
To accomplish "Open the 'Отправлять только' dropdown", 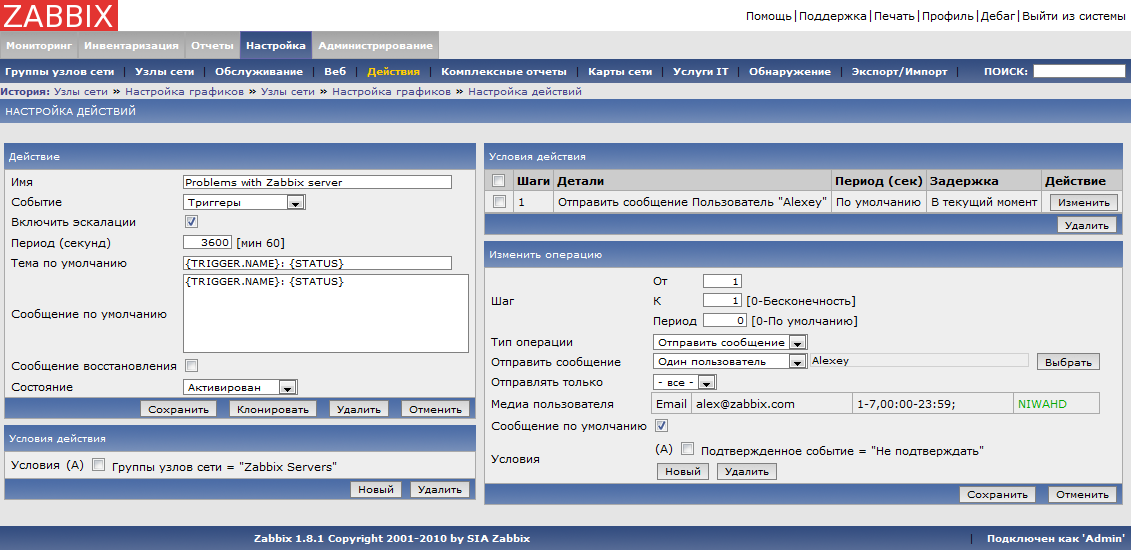I will (684, 382).
